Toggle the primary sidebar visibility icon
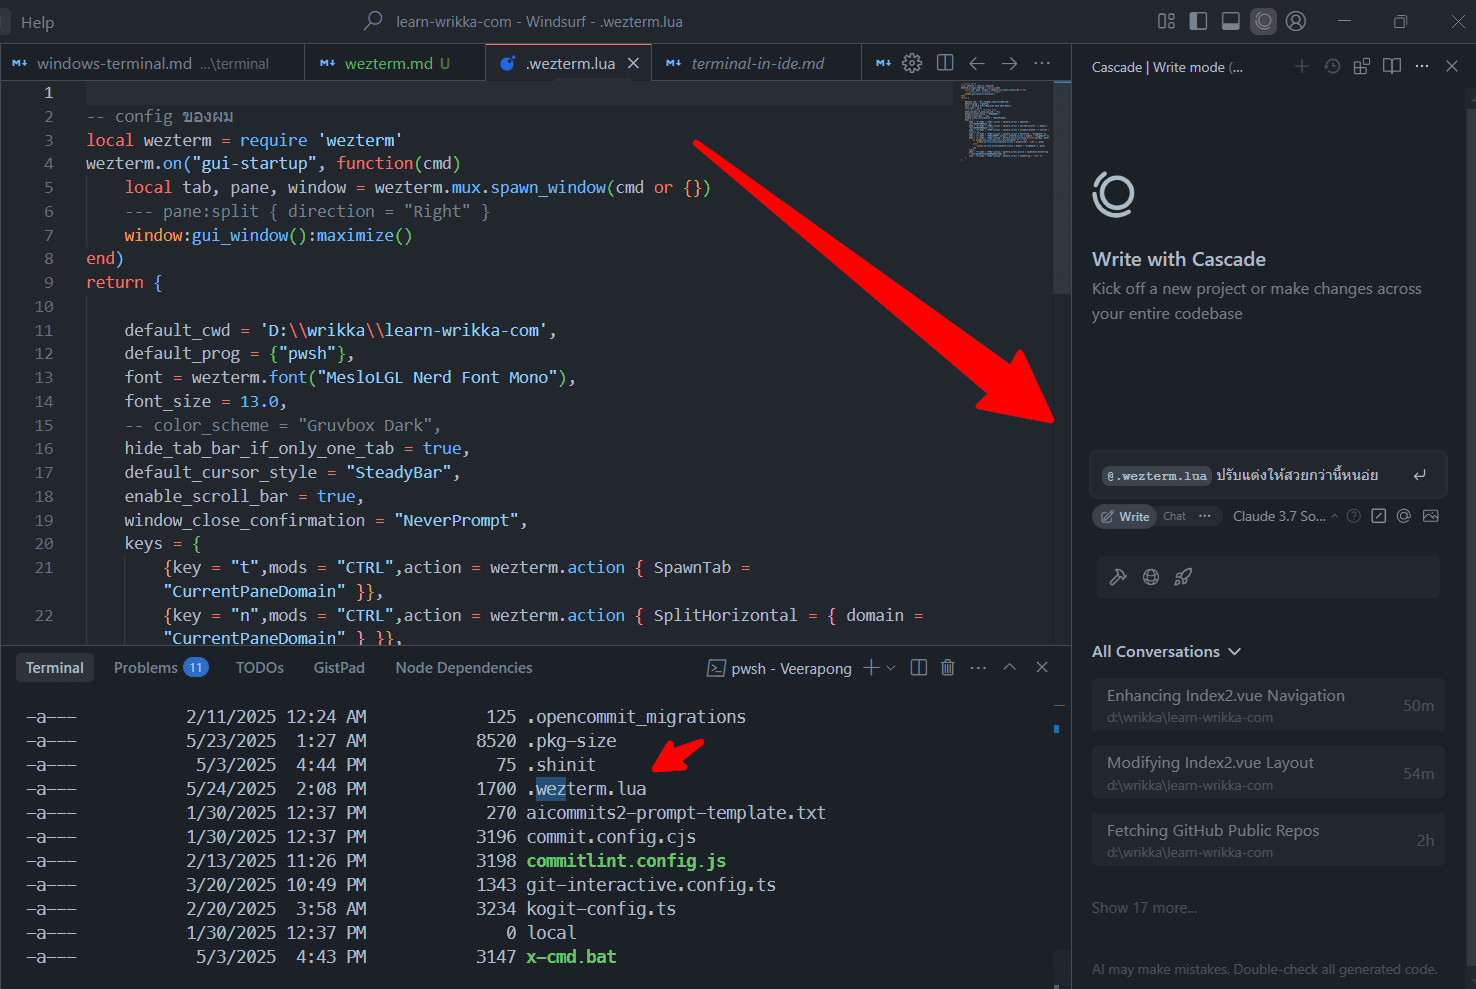 click(1198, 21)
